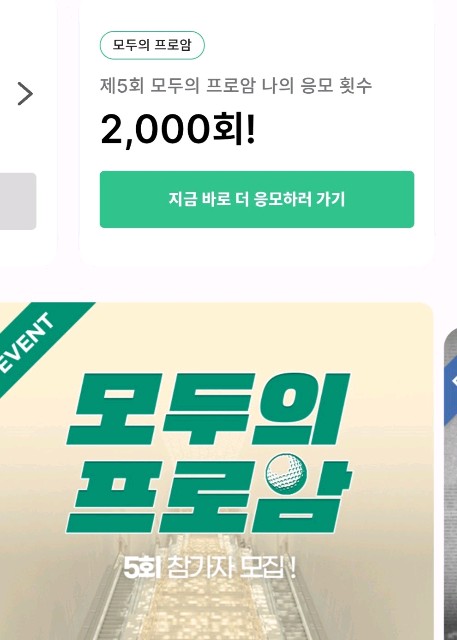This screenshot has height=640, width=457.
Task: Tap the partially visible card on the left
Action: coord(28,133)
